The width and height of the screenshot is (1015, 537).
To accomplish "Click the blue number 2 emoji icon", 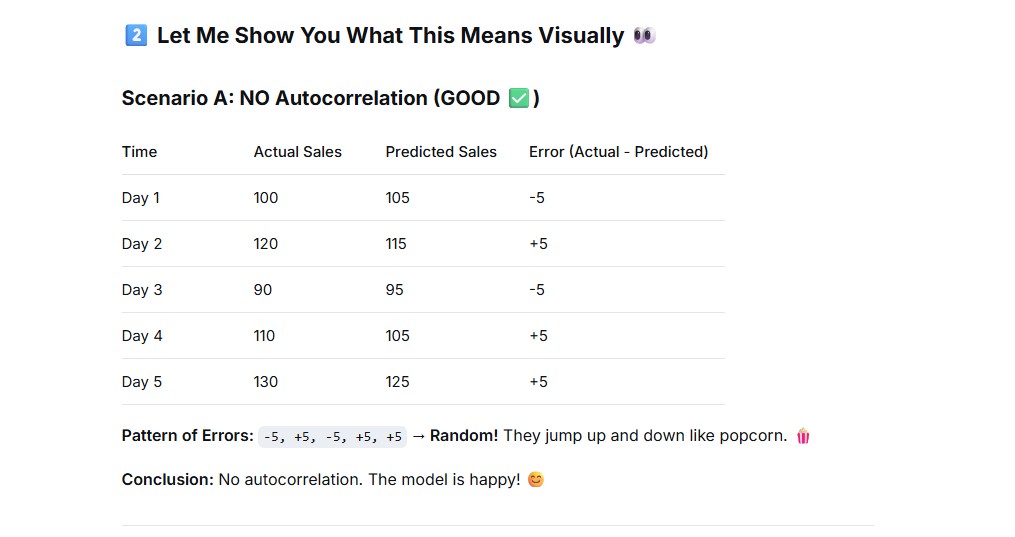I will (x=136, y=35).
